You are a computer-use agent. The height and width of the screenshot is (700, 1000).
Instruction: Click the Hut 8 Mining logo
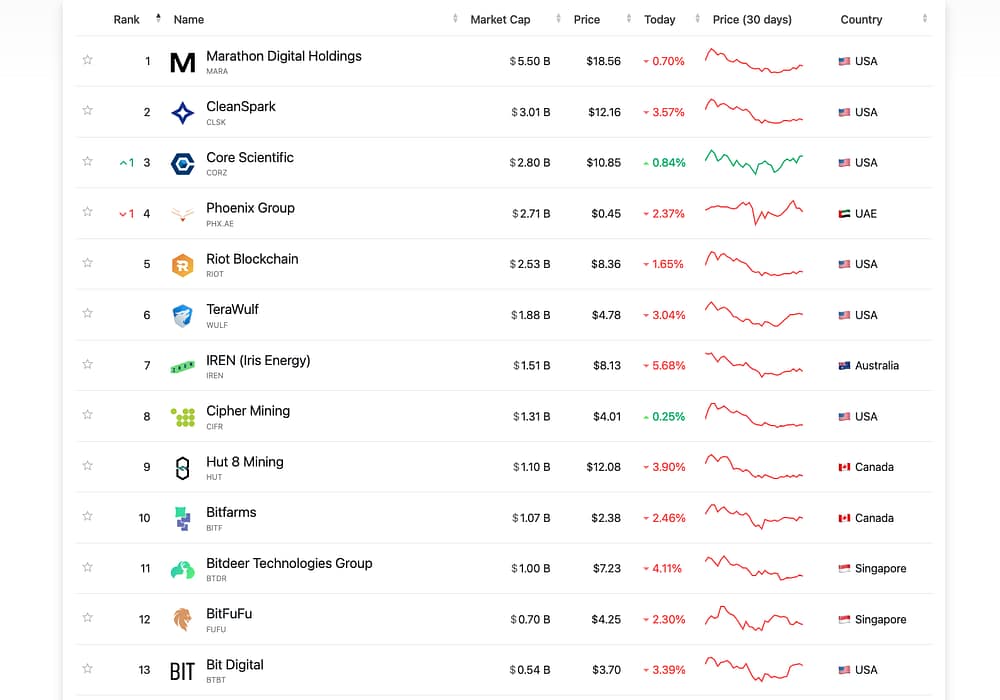[x=183, y=468]
